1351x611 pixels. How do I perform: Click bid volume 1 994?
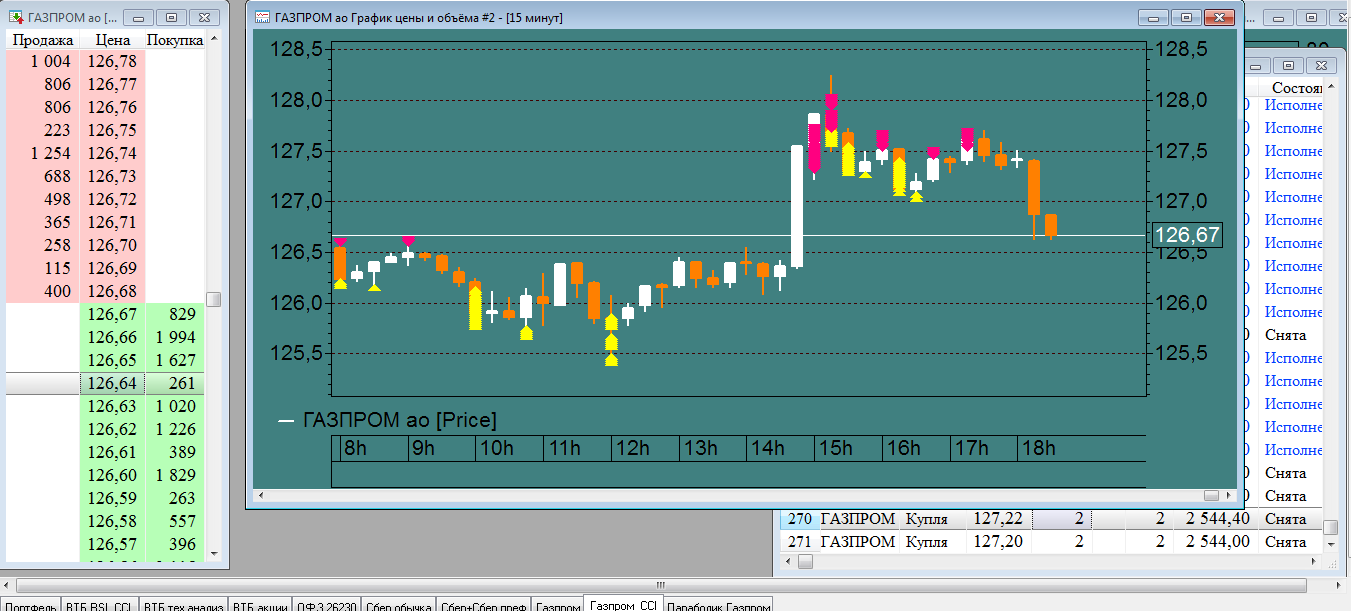[175, 337]
